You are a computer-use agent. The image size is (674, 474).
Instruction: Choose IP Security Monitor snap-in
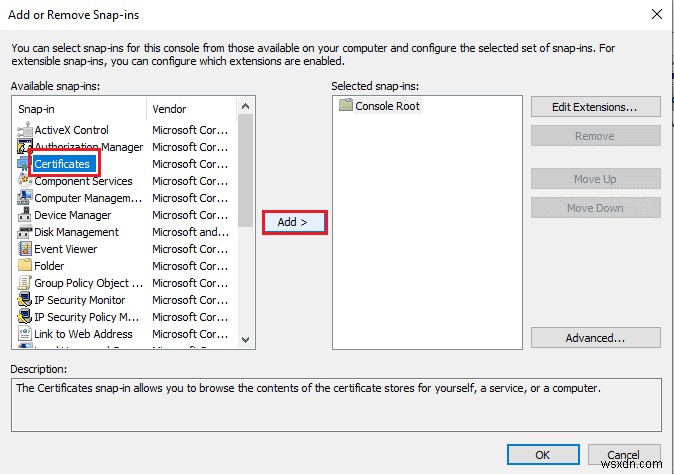[80, 300]
